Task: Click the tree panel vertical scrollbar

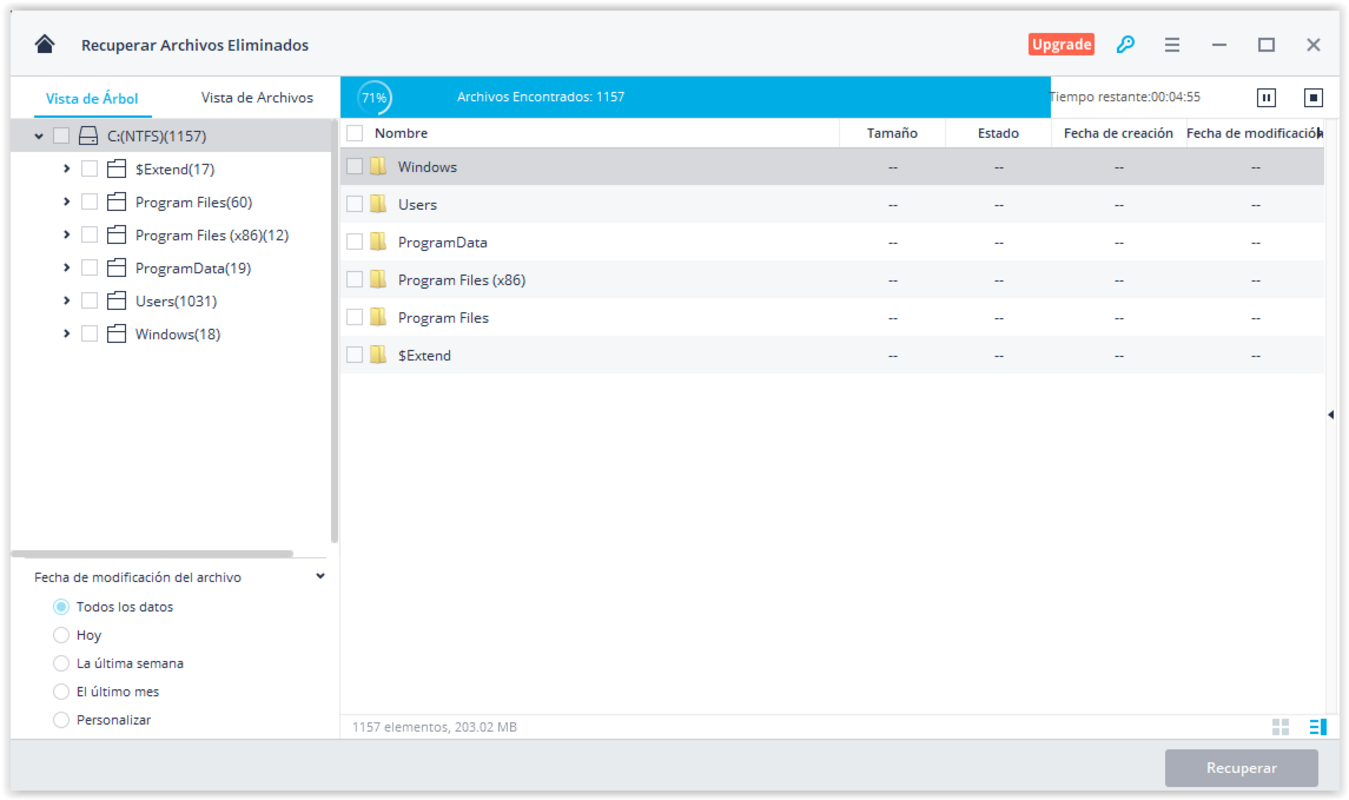Action: [x=334, y=330]
